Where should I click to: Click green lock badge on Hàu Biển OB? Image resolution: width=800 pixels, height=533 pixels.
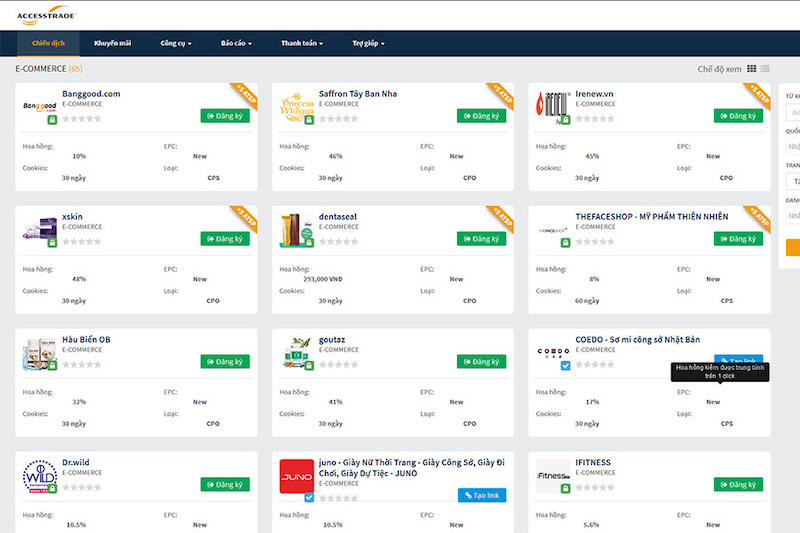(52, 366)
